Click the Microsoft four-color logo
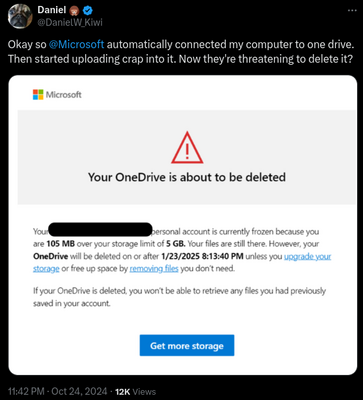This screenshot has height=400, width=363. point(38,95)
